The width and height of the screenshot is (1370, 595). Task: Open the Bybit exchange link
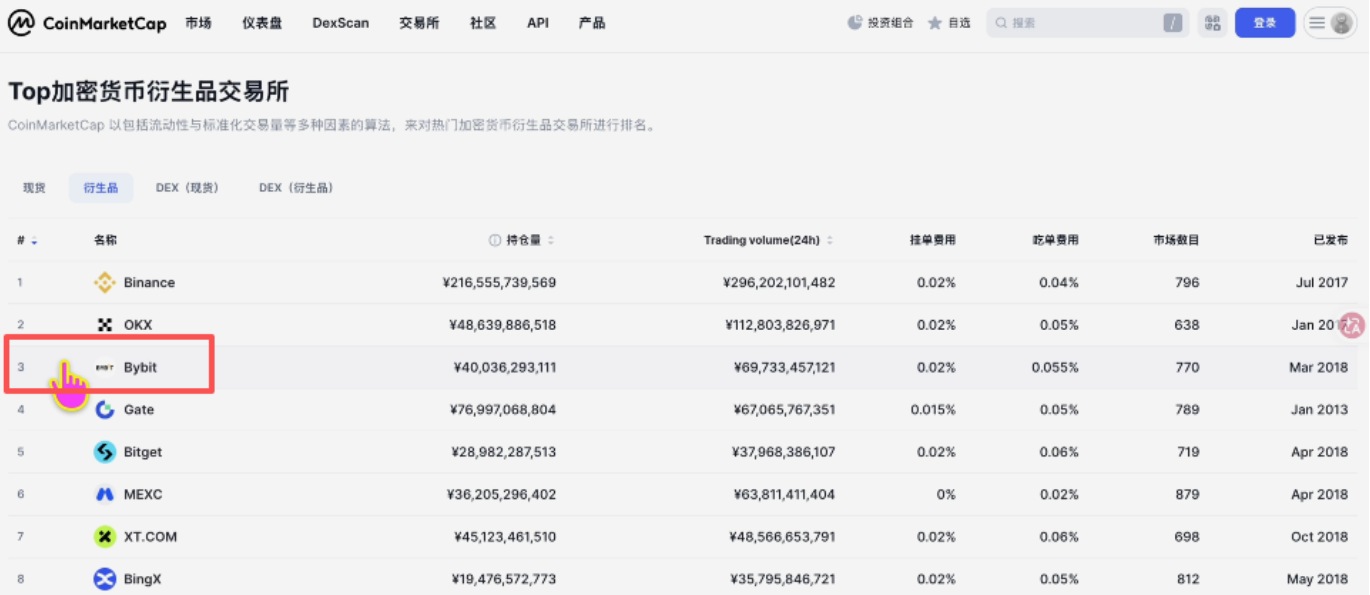click(x=140, y=368)
